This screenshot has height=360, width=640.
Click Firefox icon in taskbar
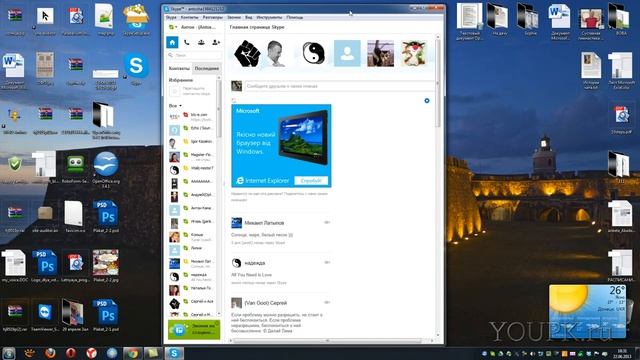click(50, 353)
